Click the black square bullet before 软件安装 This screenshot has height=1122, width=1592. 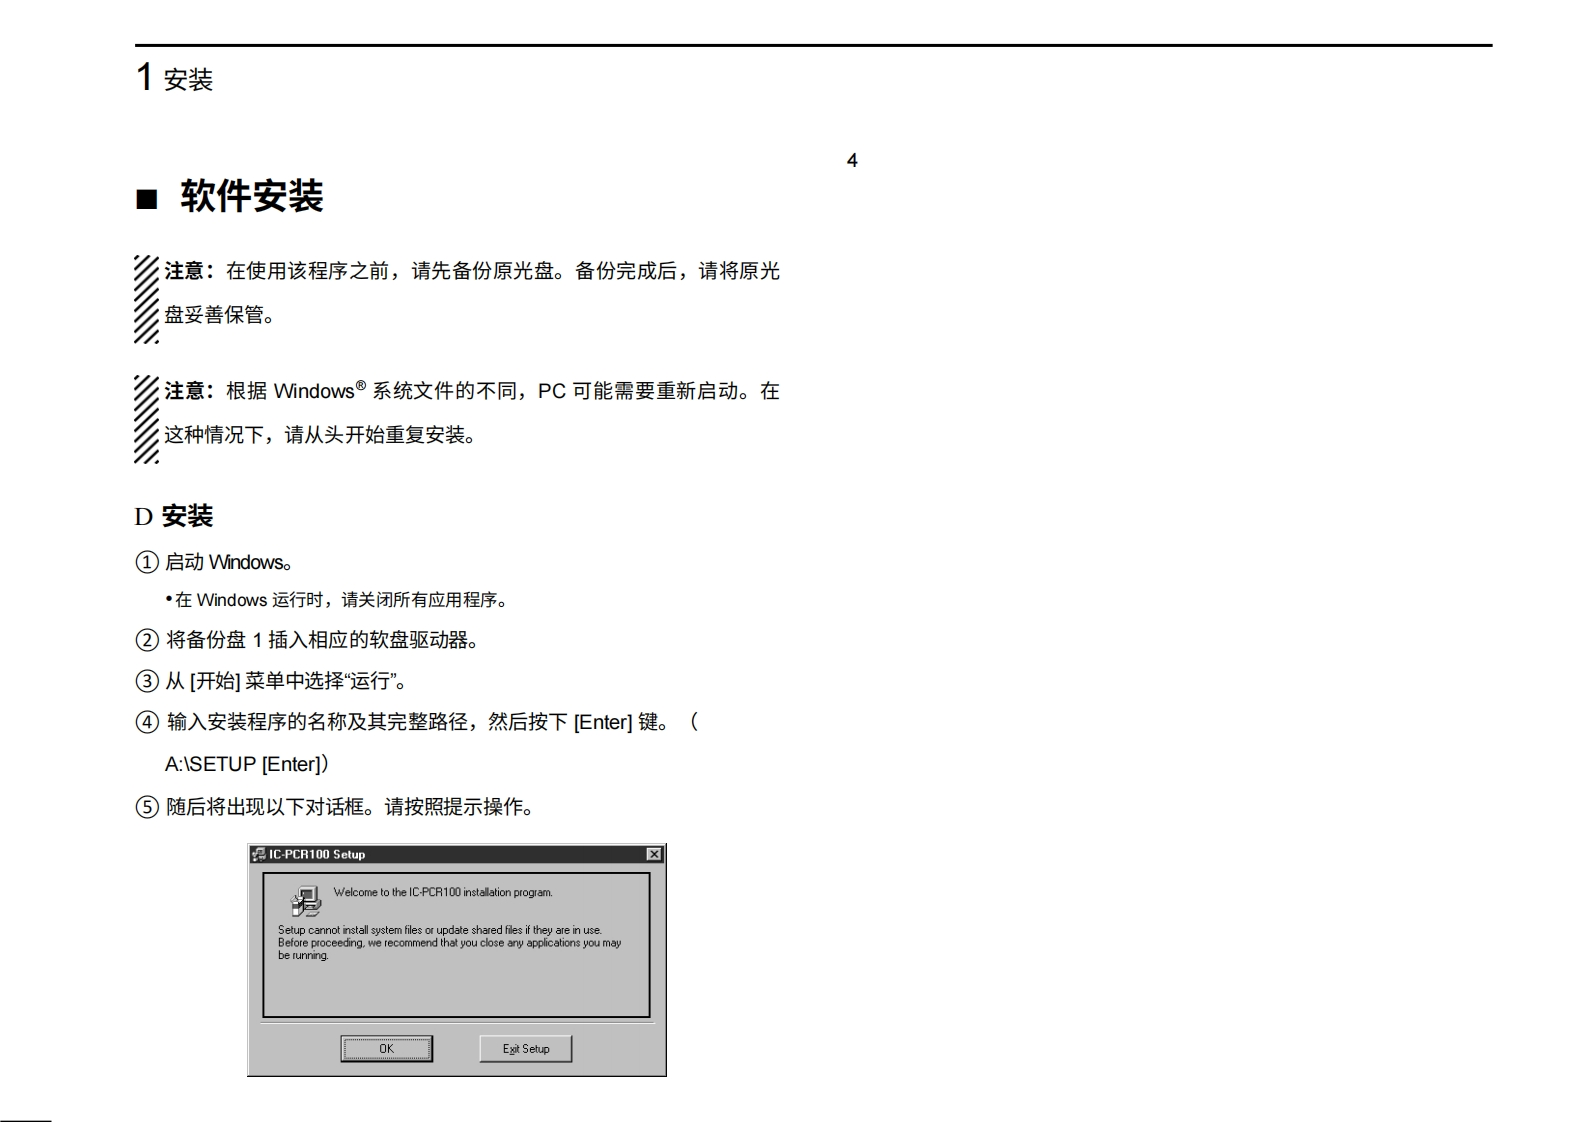[147, 199]
